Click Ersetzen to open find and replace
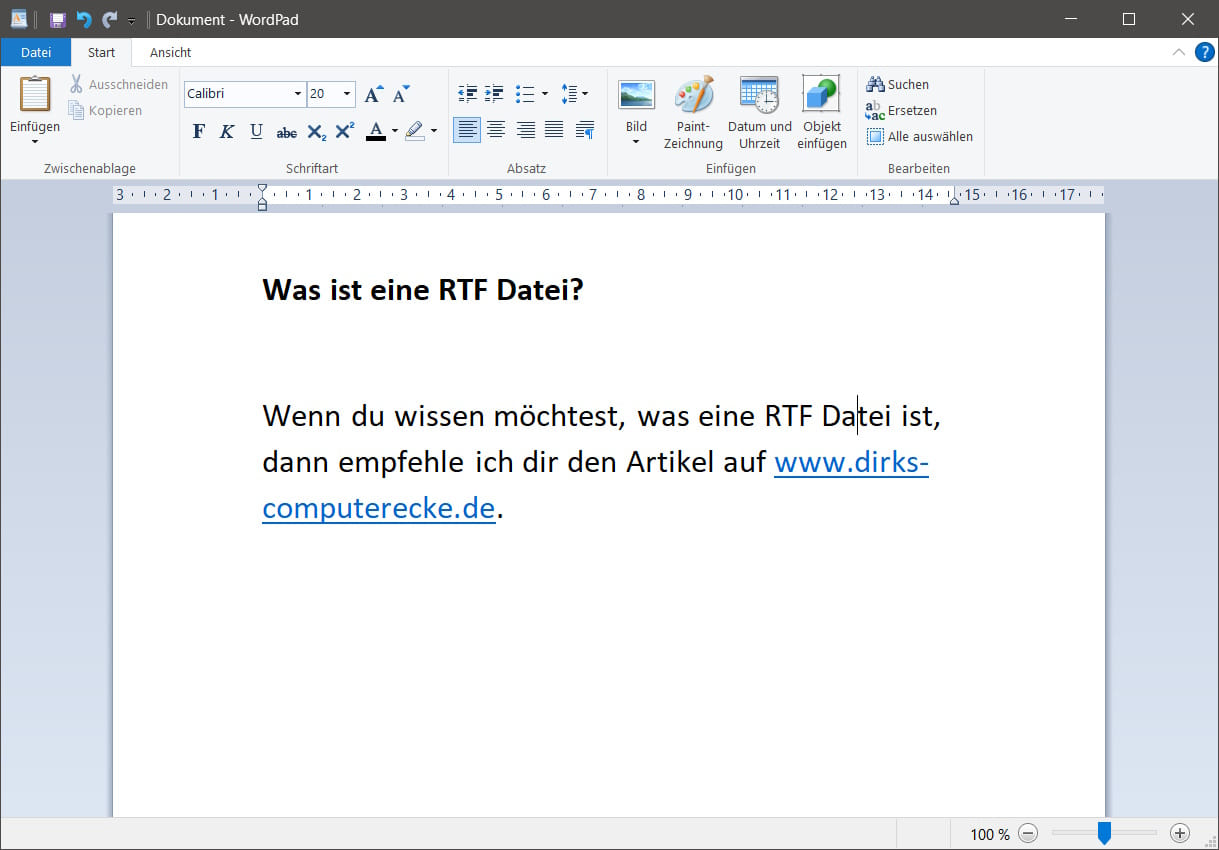The width and height of the screenshot is (1219, 850). pos(908,110)
